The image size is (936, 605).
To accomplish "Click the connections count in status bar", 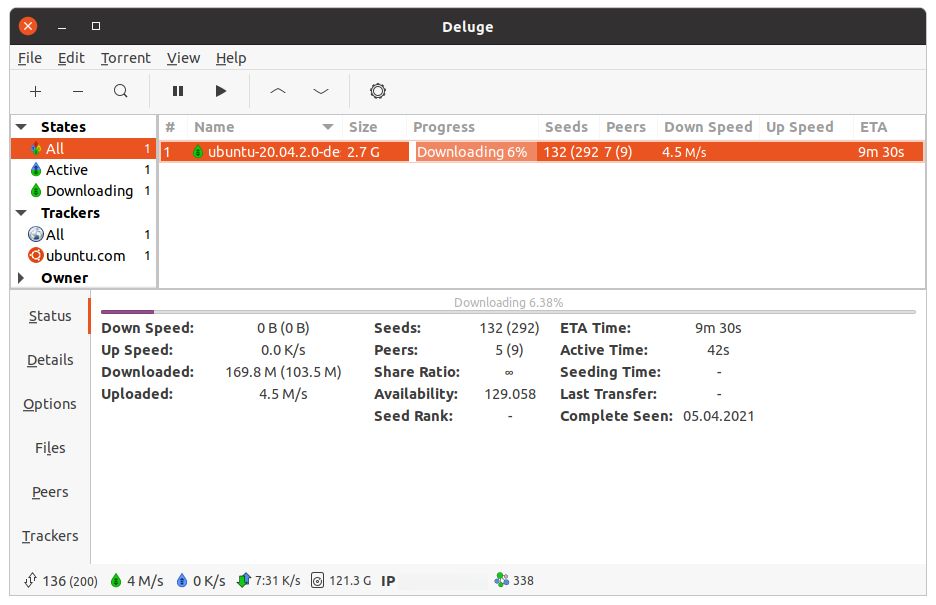I will click(x=60, y=580).
